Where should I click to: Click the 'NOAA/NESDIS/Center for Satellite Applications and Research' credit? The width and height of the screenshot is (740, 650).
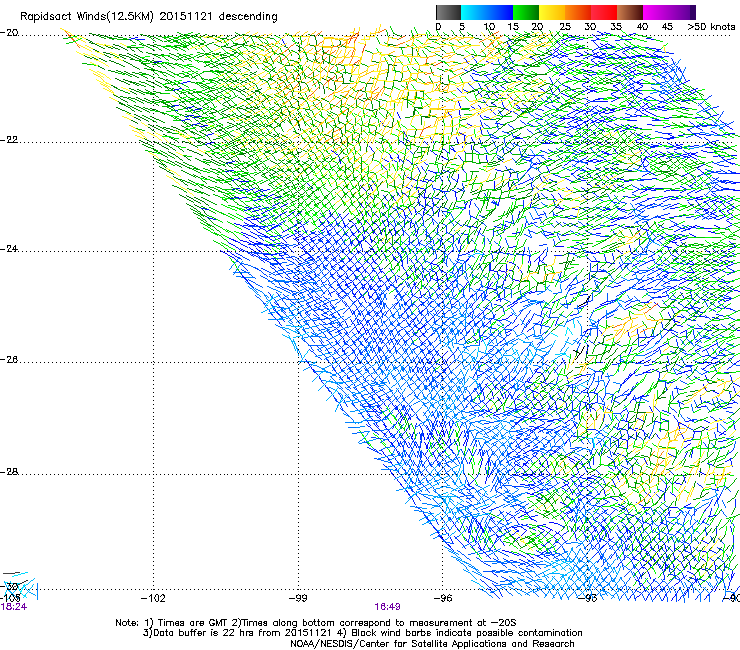pyautogui.click(x=432, y=644)
